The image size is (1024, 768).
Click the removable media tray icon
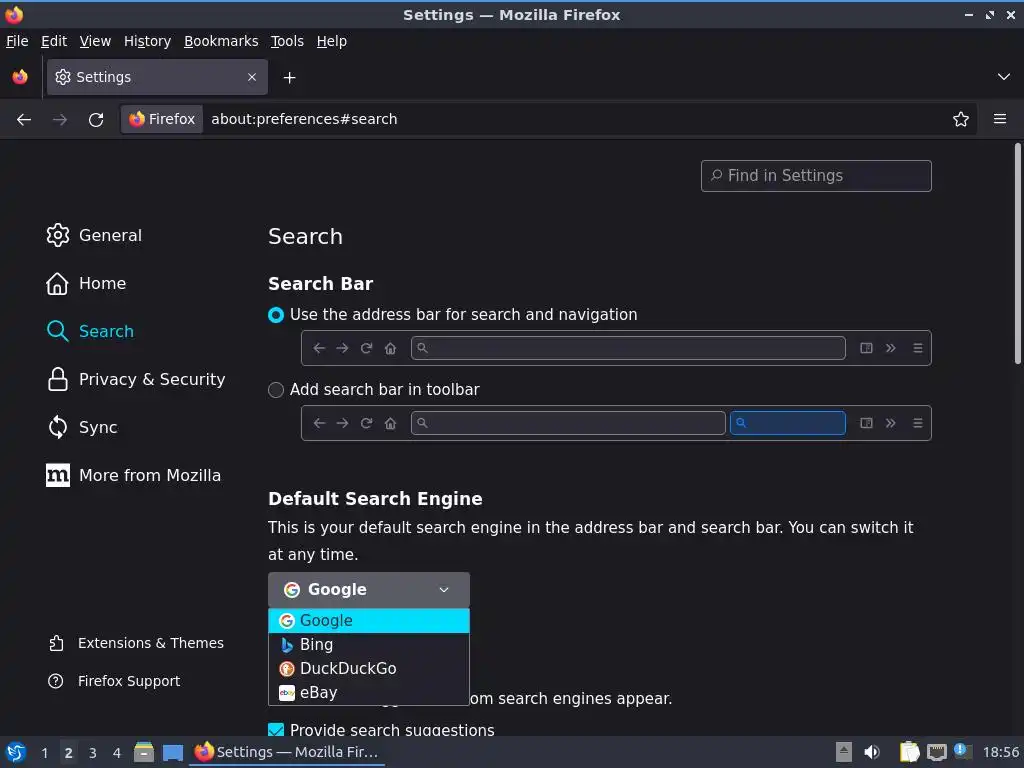click(844, 752)
